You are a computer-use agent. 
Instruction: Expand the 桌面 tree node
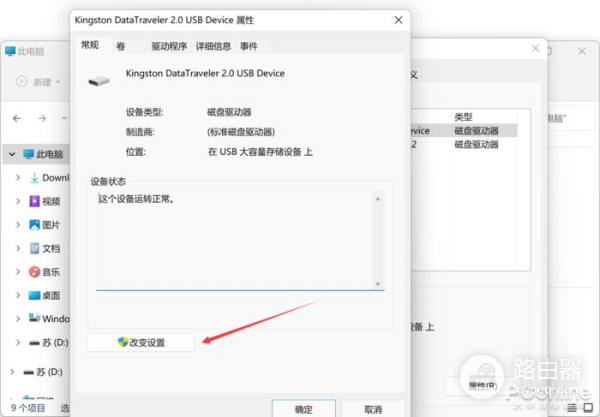tap(18, 295)
